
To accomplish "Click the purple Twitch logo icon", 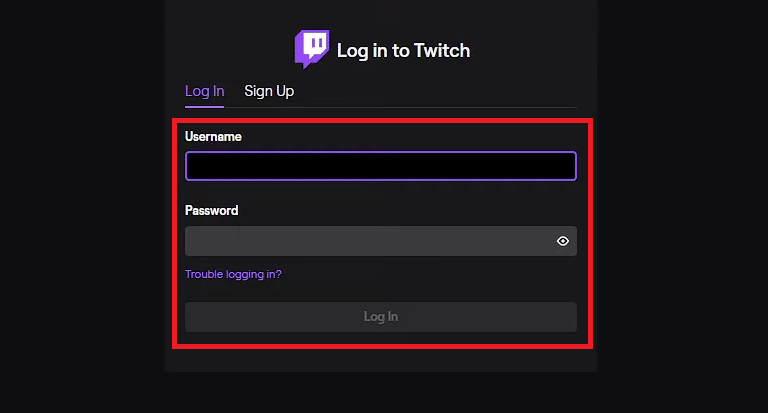I will click(312, 49).
